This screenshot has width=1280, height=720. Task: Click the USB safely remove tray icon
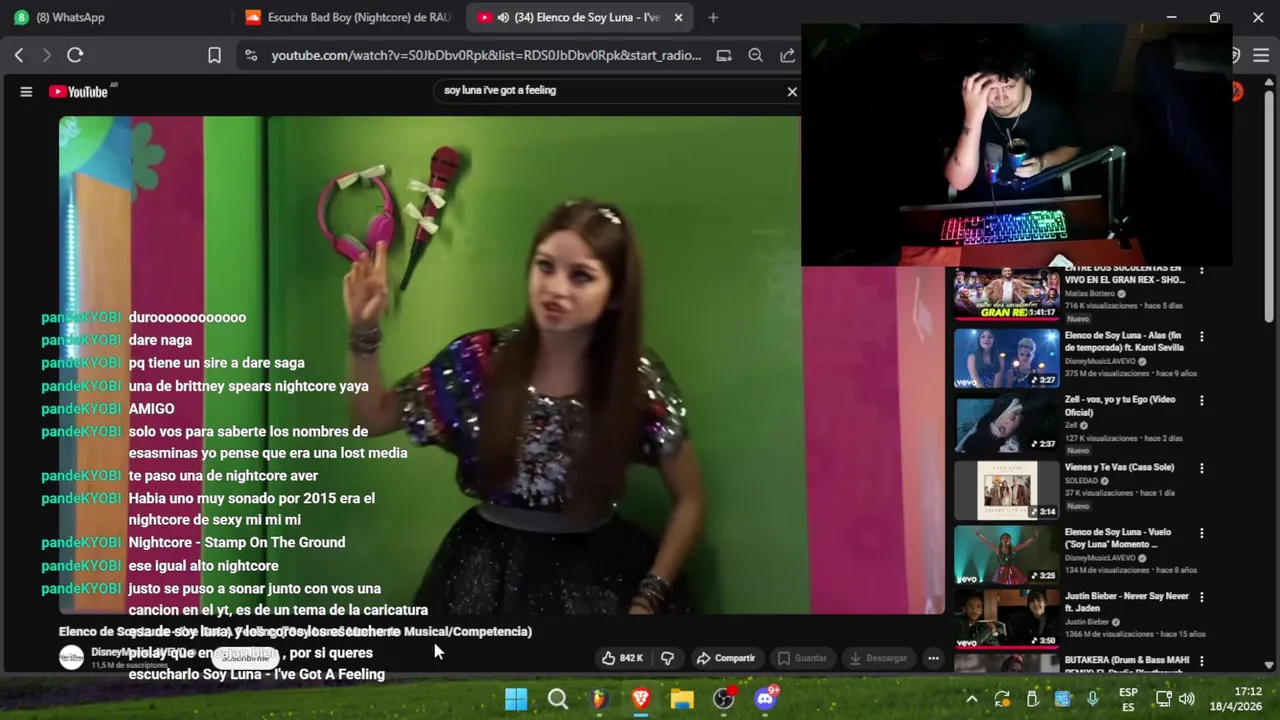point(1032,699)
